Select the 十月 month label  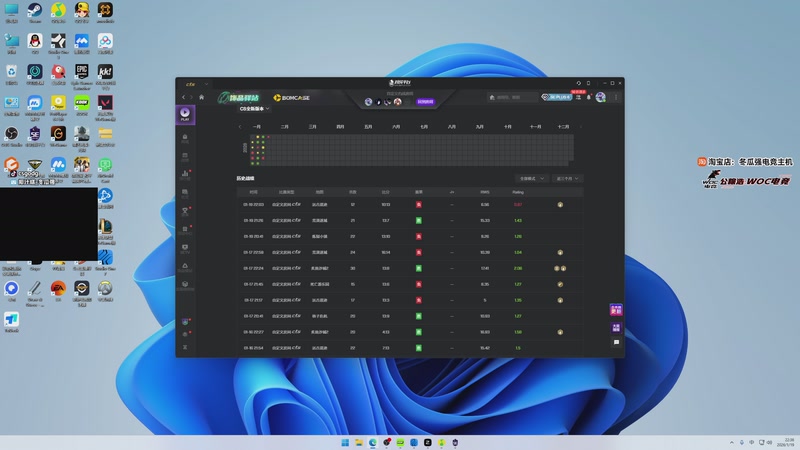[507, 127]
